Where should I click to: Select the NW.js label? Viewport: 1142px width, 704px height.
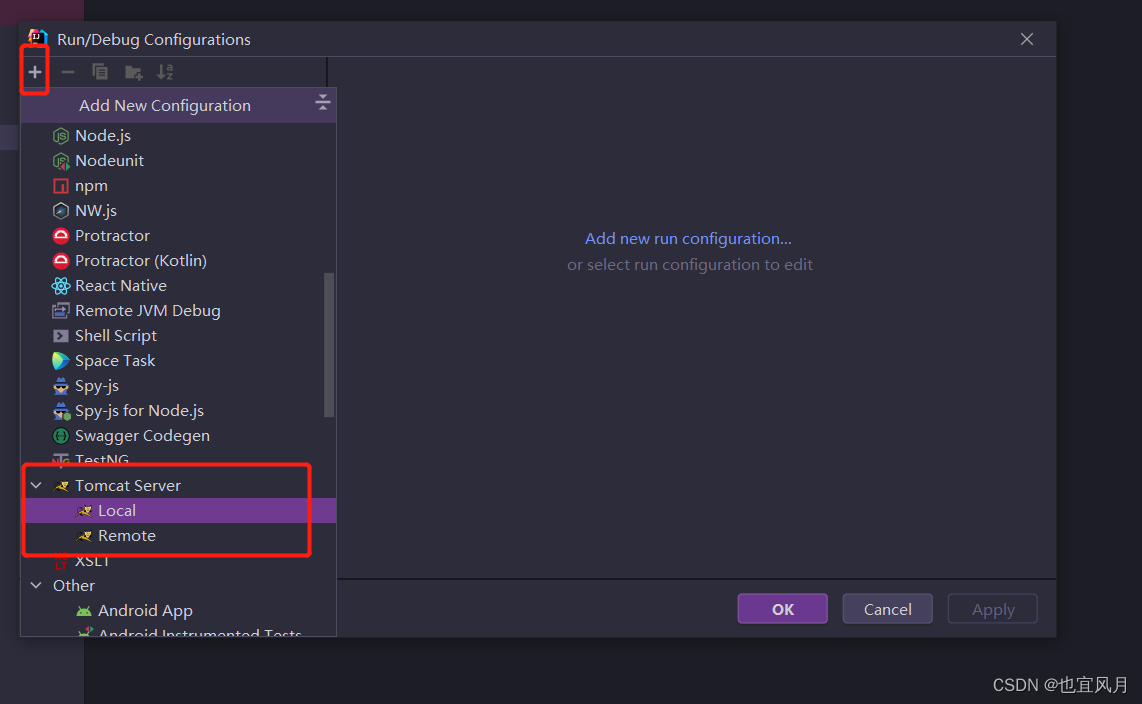point(96,211)
